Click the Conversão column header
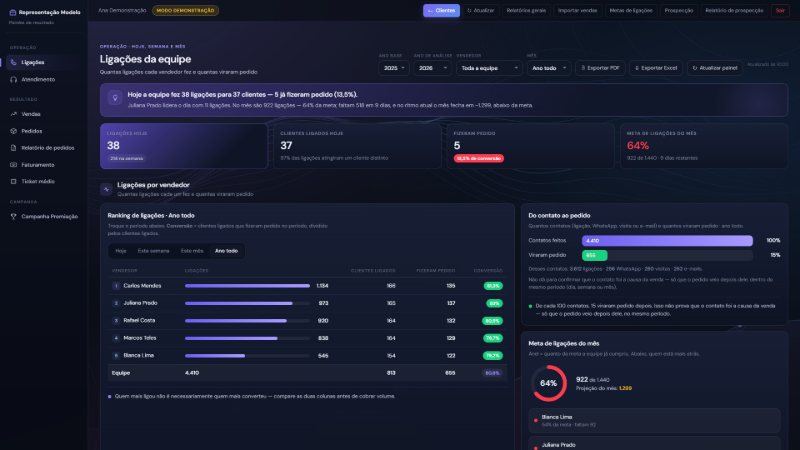Image resolution: width=800 pixels, height=450 pixels. click(488, 271)
